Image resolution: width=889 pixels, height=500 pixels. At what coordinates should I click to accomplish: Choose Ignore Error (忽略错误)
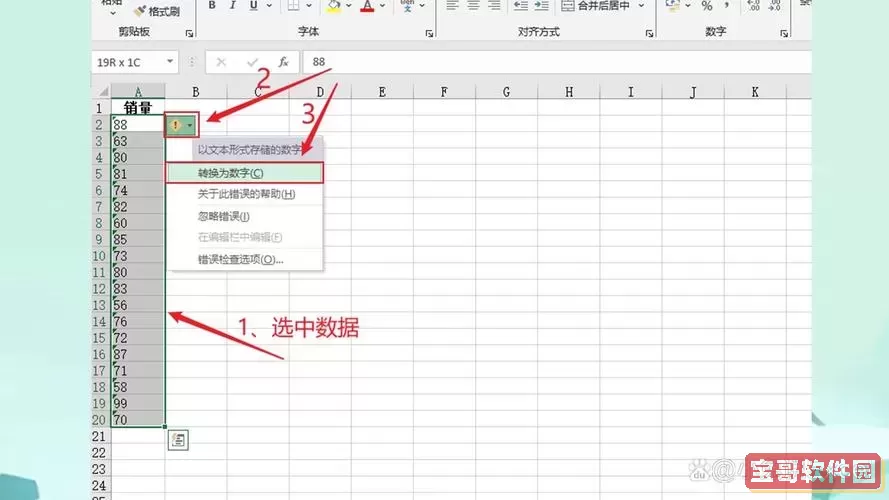[x=244, y=216]
